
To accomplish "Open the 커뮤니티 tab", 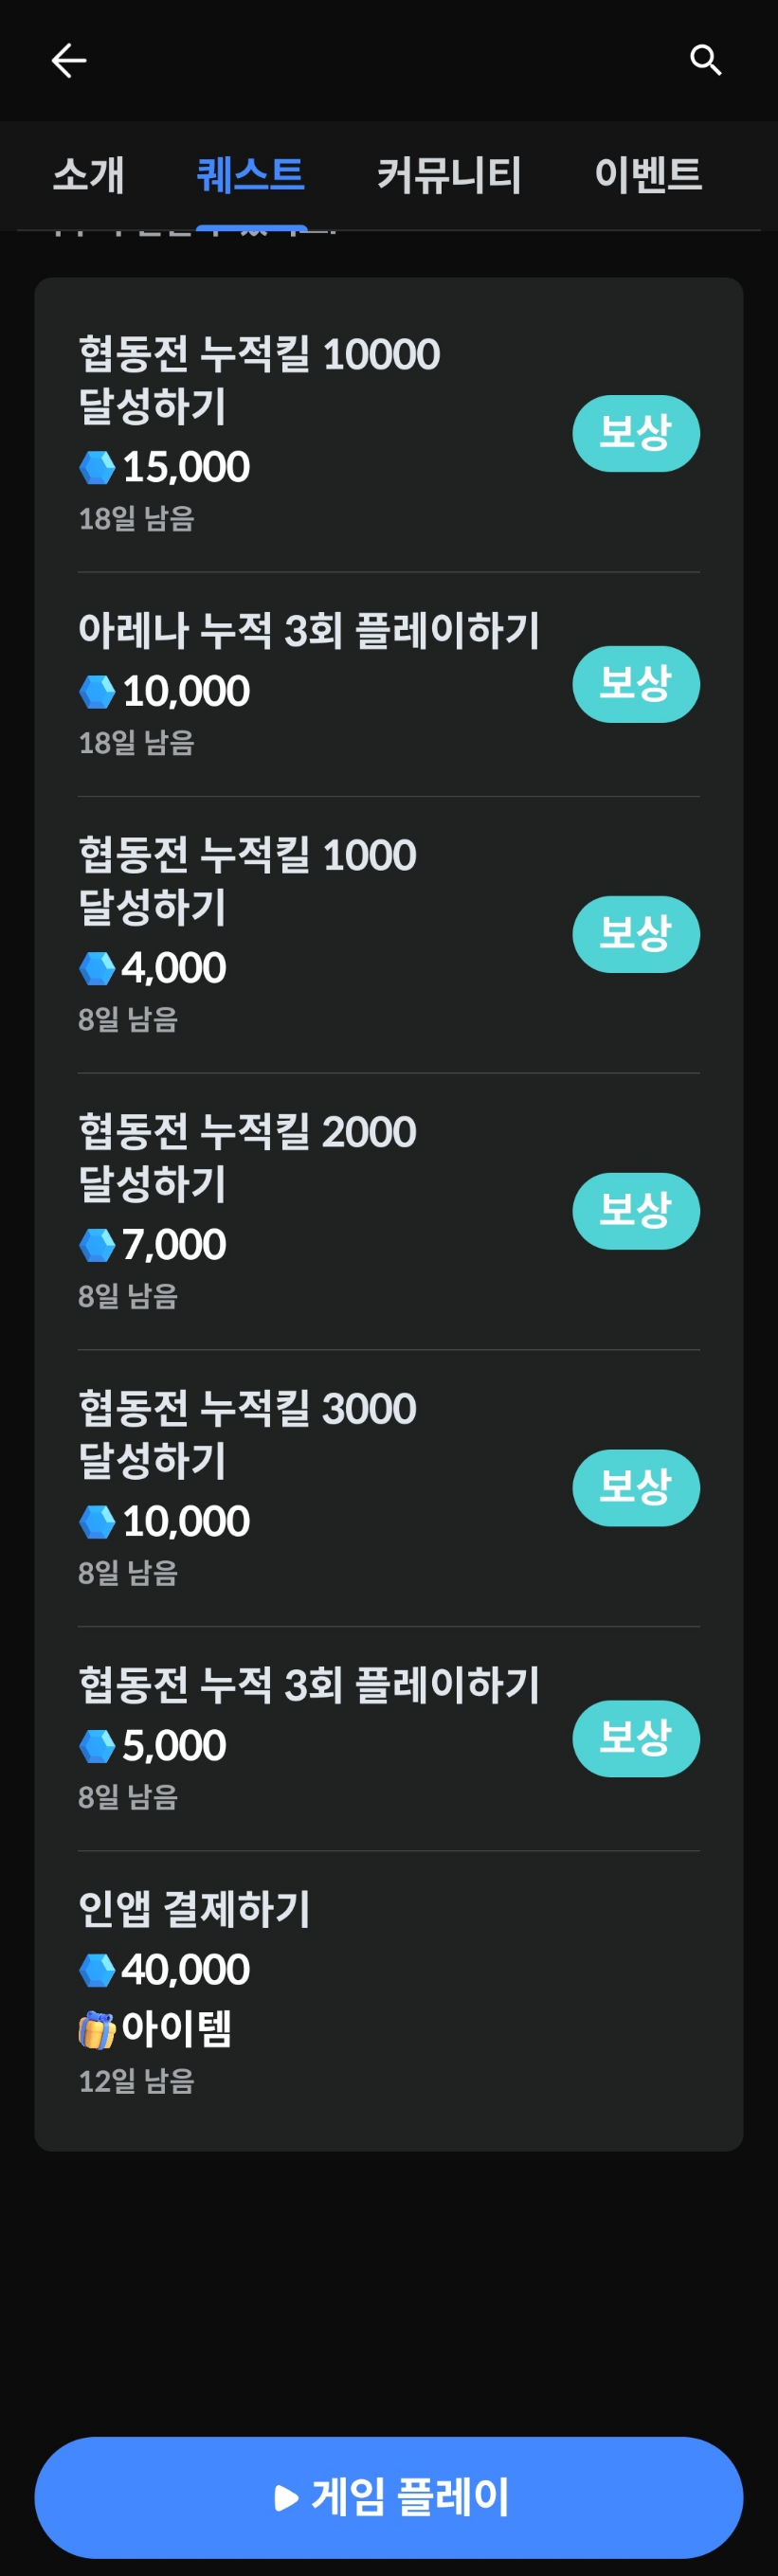I will [x=449, y=175].
